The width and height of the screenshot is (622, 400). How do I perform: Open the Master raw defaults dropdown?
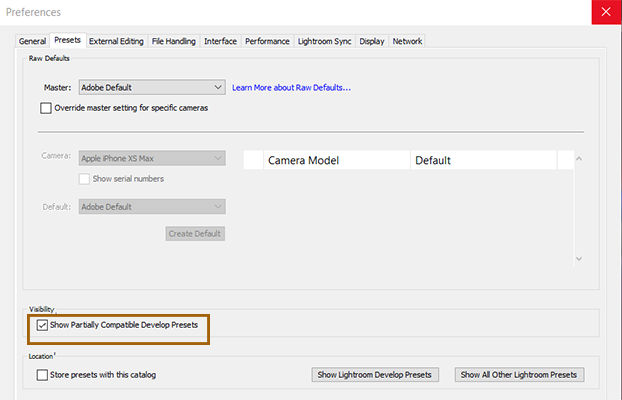tap(152, 87)
